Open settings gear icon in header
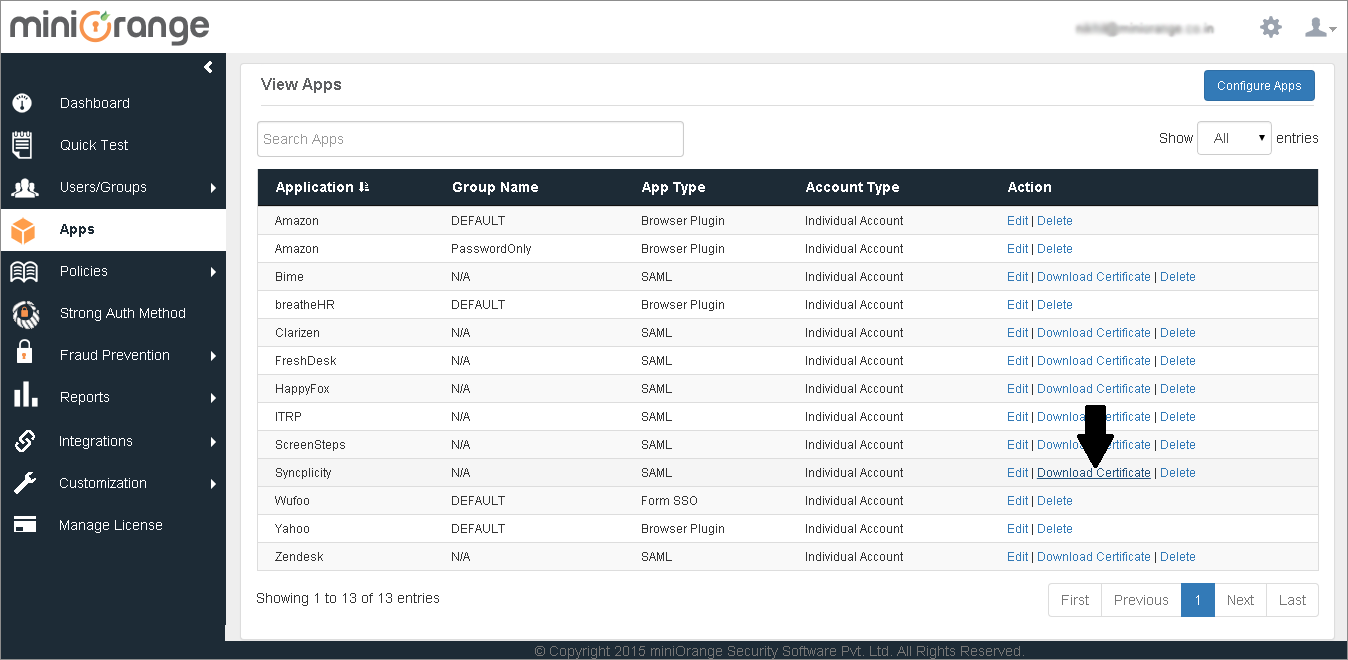This screenshot has height=660, width=1348. 1271,27
